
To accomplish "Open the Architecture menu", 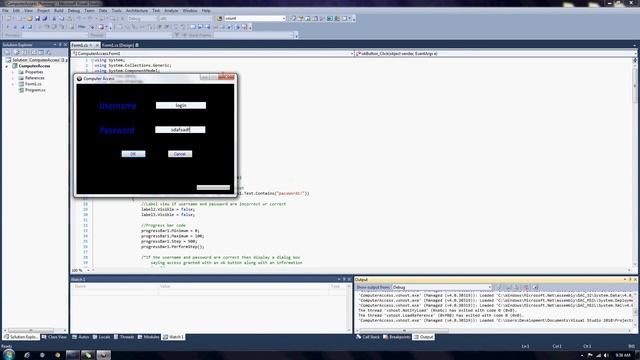I will tap(137, 11).
